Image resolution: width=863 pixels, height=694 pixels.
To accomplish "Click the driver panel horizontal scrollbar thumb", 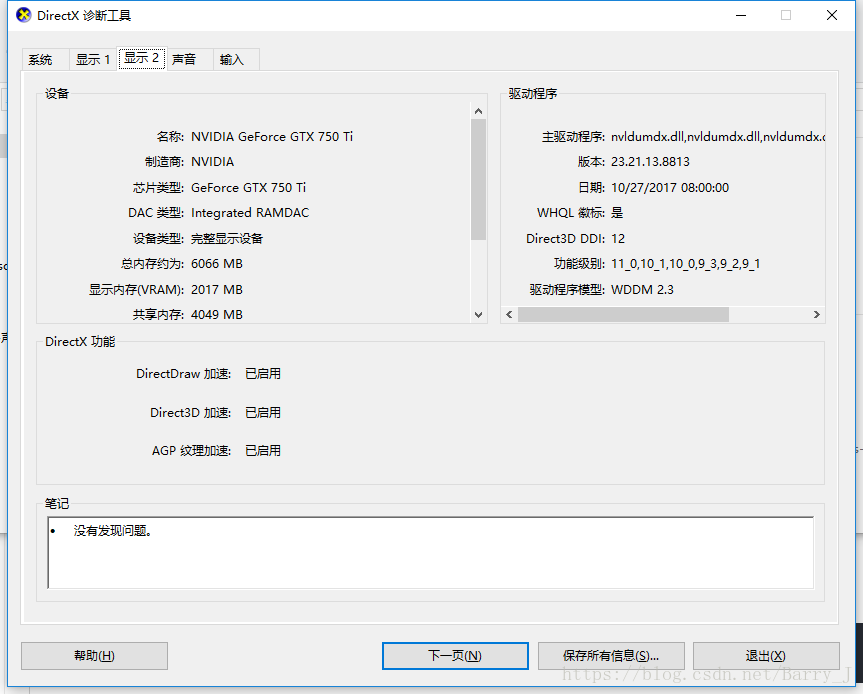I will pyautogui.click(x=623, y=314).
